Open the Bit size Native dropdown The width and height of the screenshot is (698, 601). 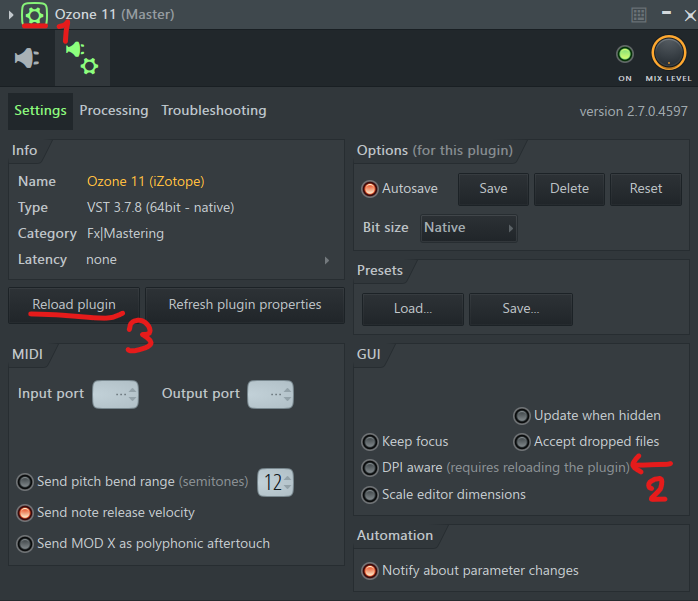click(468, 228)
